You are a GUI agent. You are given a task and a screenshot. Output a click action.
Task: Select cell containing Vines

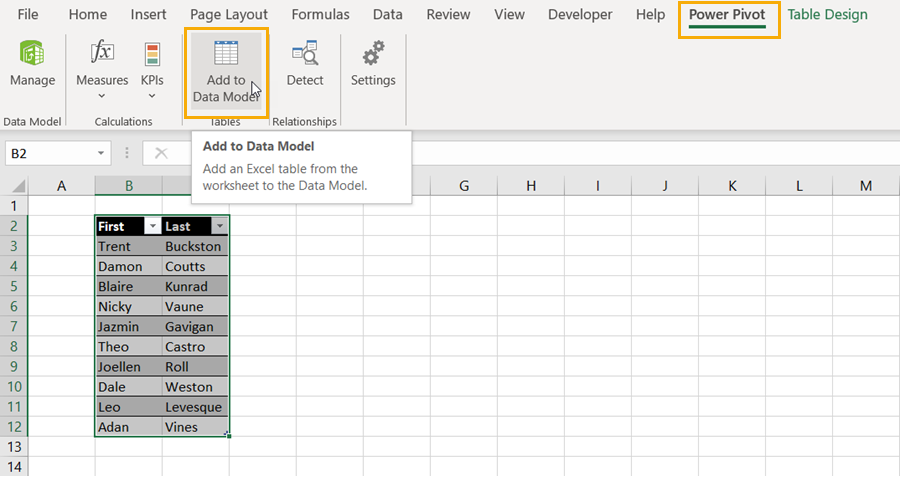click(196, 427)
